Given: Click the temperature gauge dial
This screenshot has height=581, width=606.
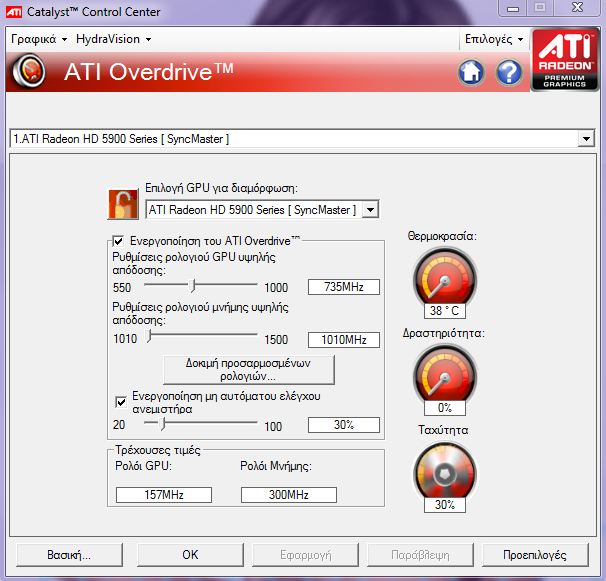Looking at the screenshot, I should coord(444,278).
